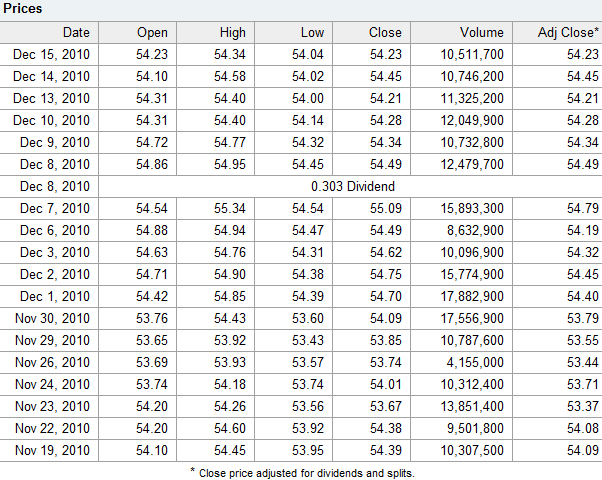Click volume value 12,479,700
602x480 pixels.
pyautogui.click(x=472, y=164)
